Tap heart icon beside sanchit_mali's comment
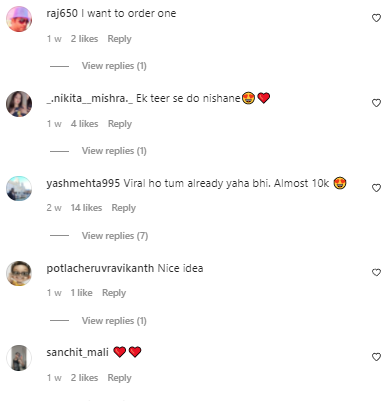 pos(376,357)
